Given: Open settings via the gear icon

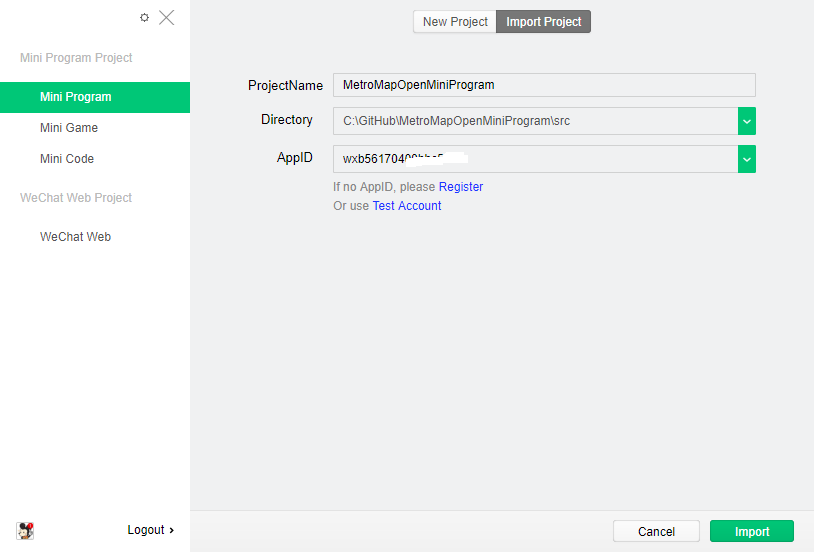Looking at the screenshot, I should (144, 18).
